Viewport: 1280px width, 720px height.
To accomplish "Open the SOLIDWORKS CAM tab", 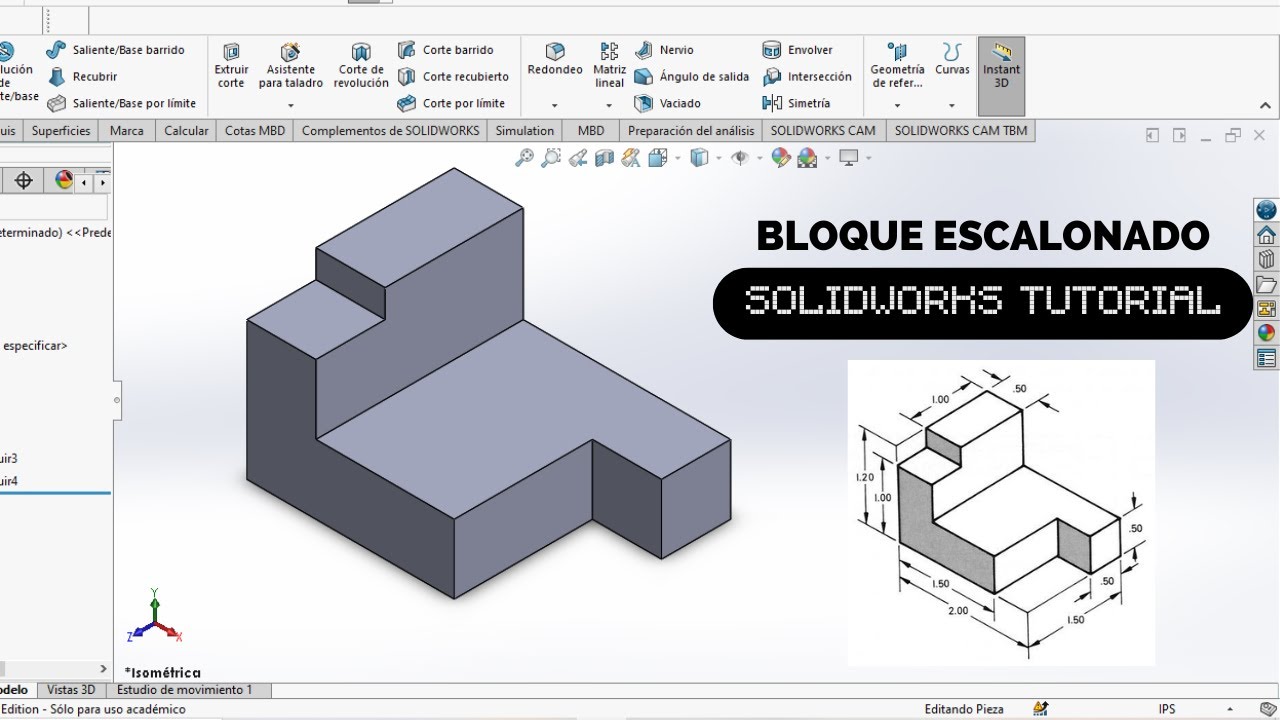I will point(823,130).
